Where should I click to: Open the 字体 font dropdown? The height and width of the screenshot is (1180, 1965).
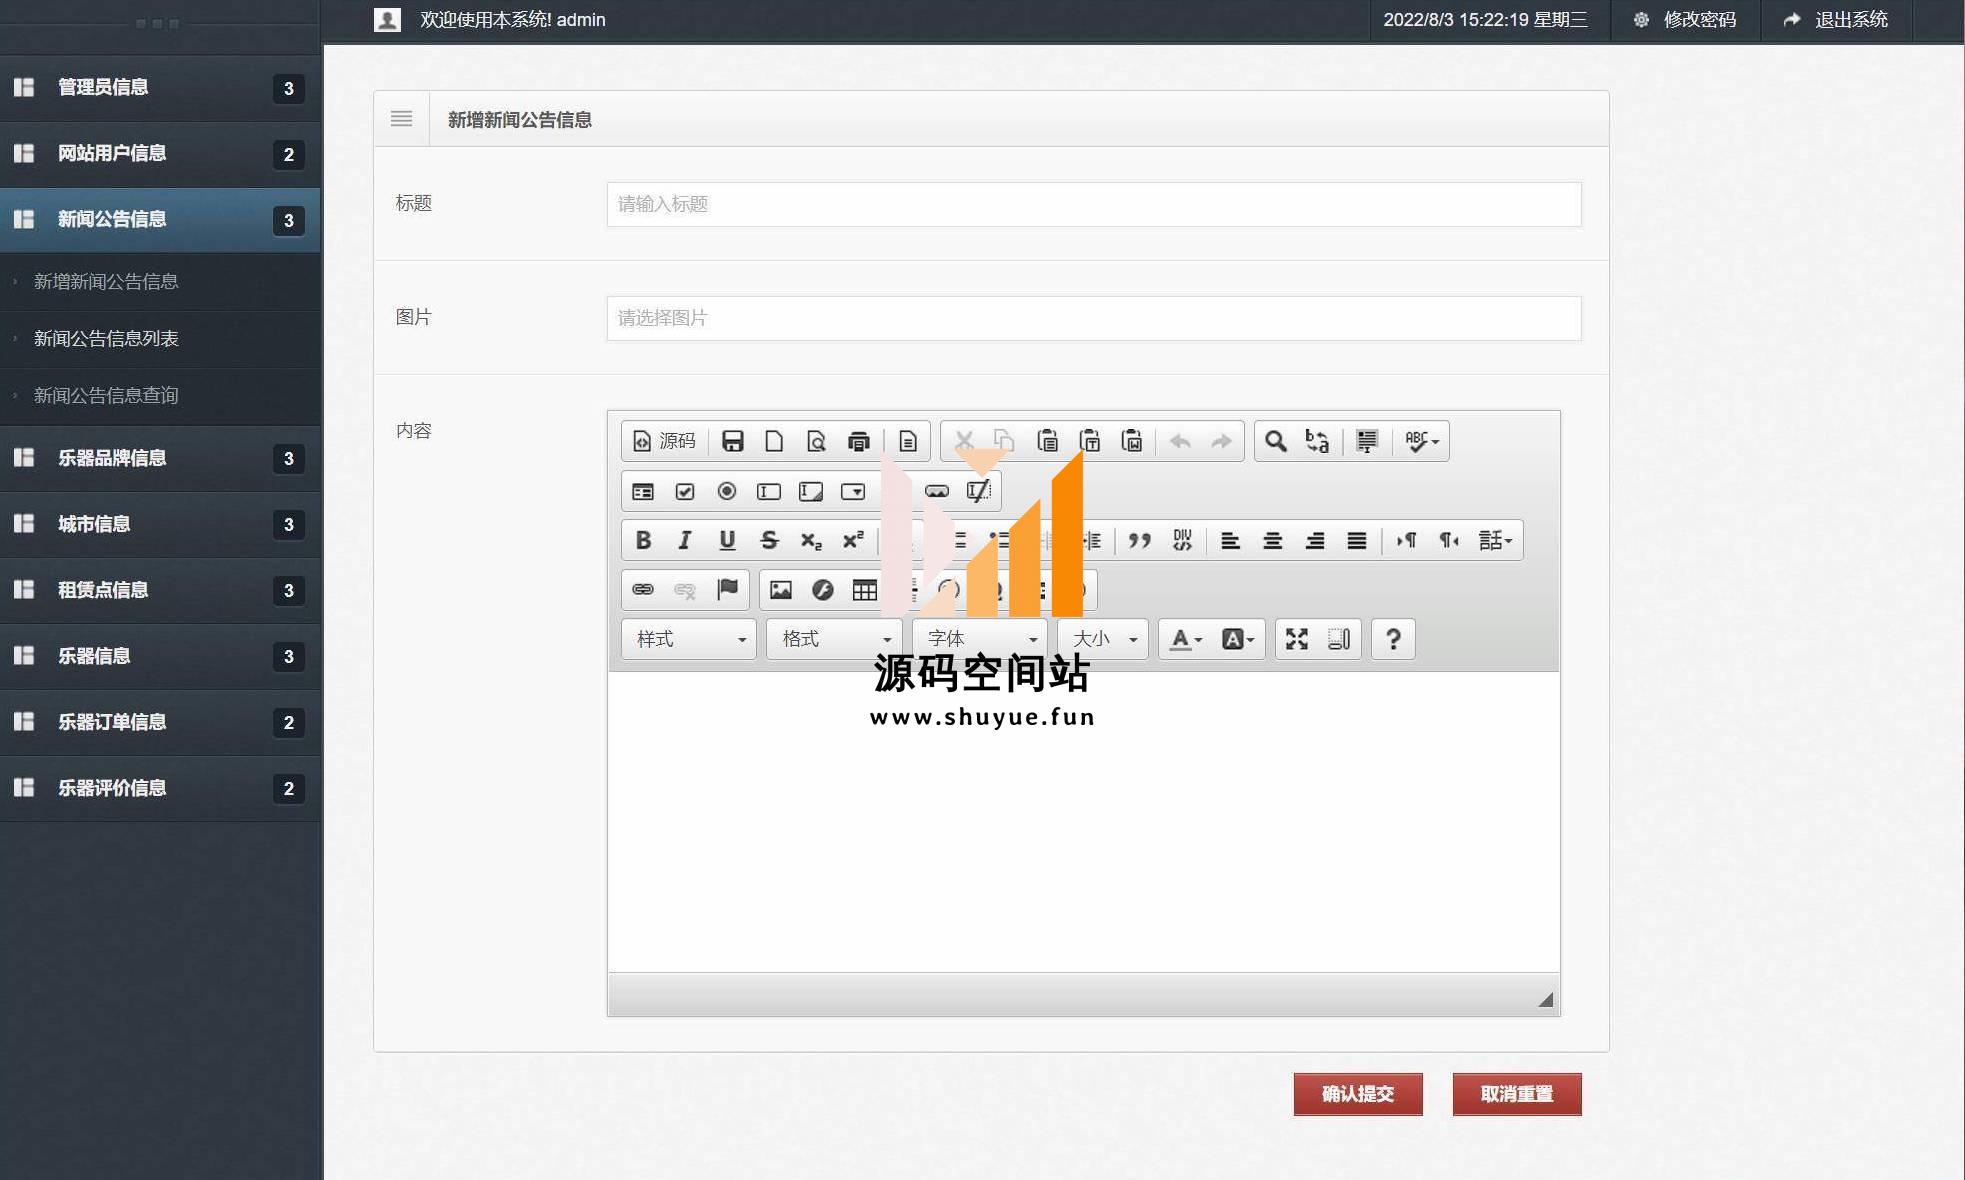980,639
